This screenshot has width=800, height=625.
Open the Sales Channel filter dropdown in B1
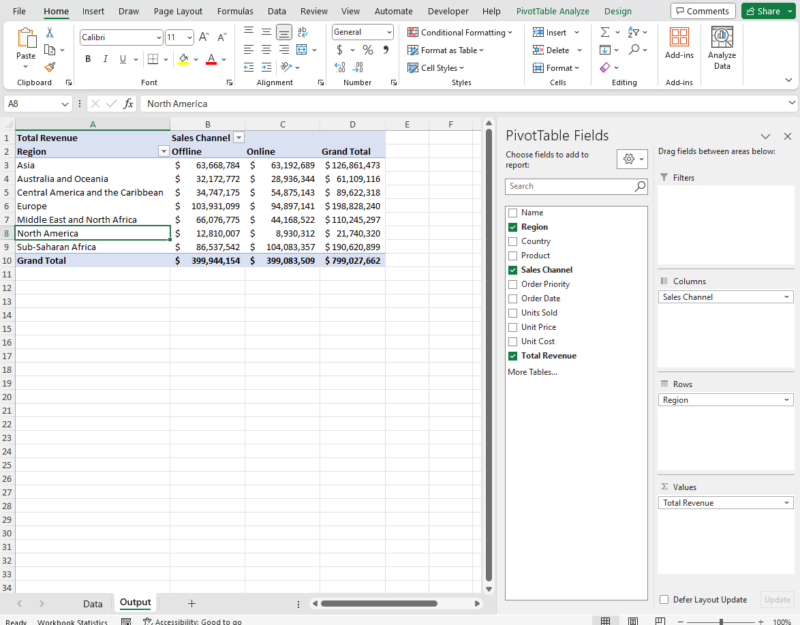pyautogui.click(x=237, y=136)
